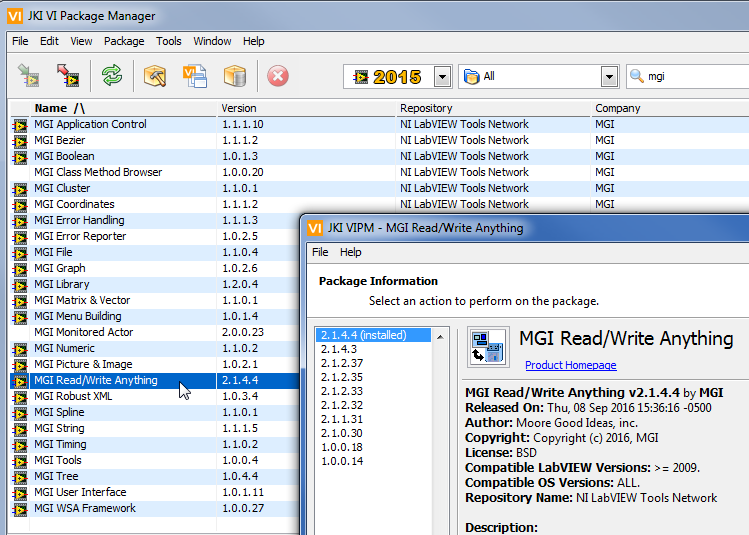Open the All category filter dropdown
The image size is (749, 535).
(x=609, y=76)
